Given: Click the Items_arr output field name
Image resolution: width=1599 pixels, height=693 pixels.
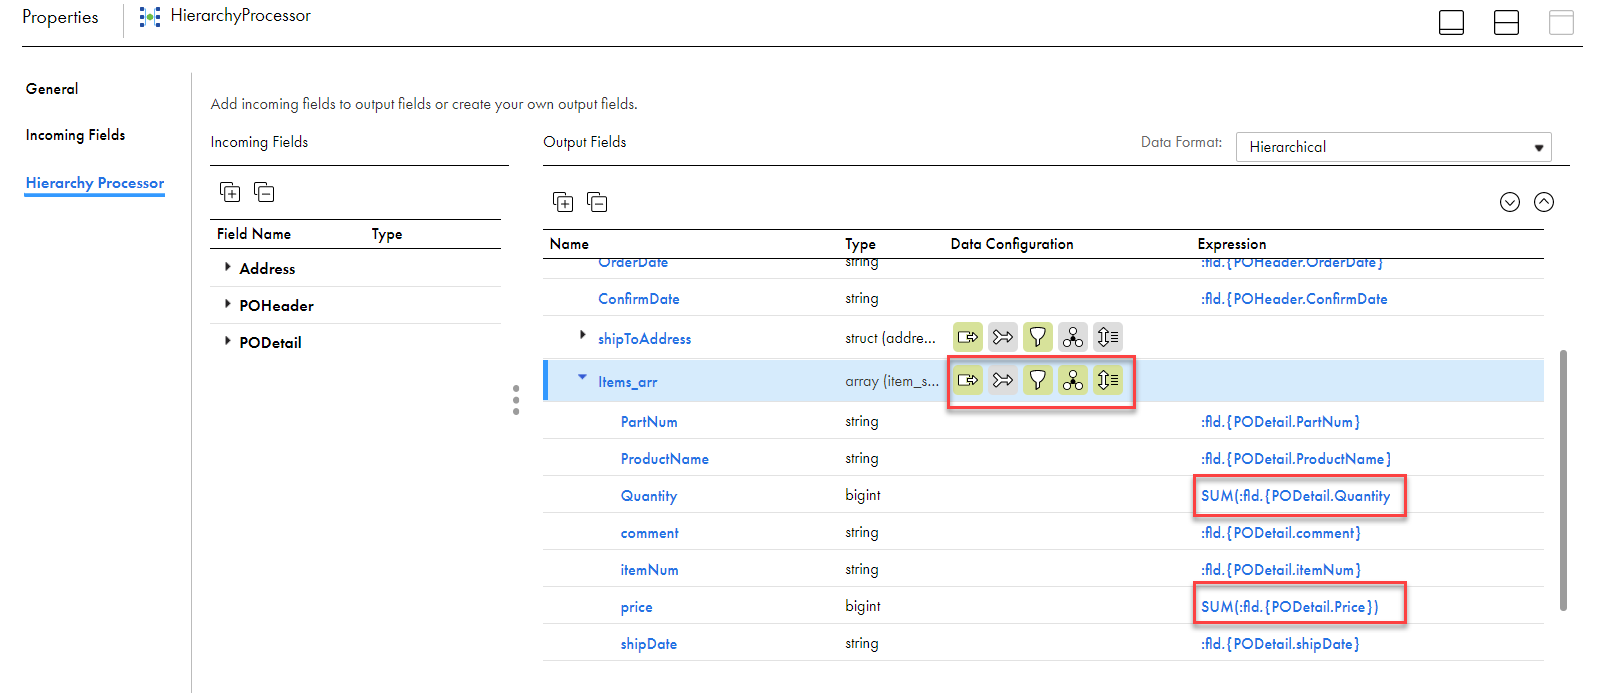Looking at the screenshot, I should (628, 382).
